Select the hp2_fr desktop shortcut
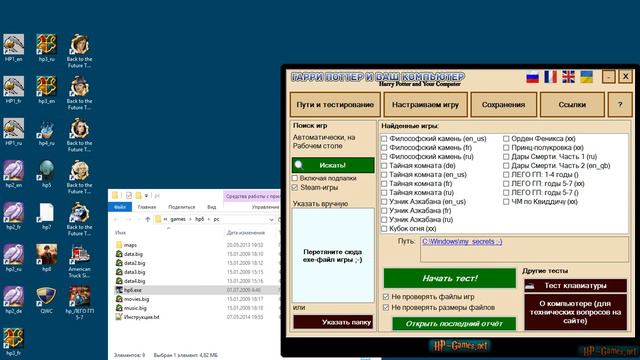The height and width of the screenshot is (360, 640). (13, 216)
